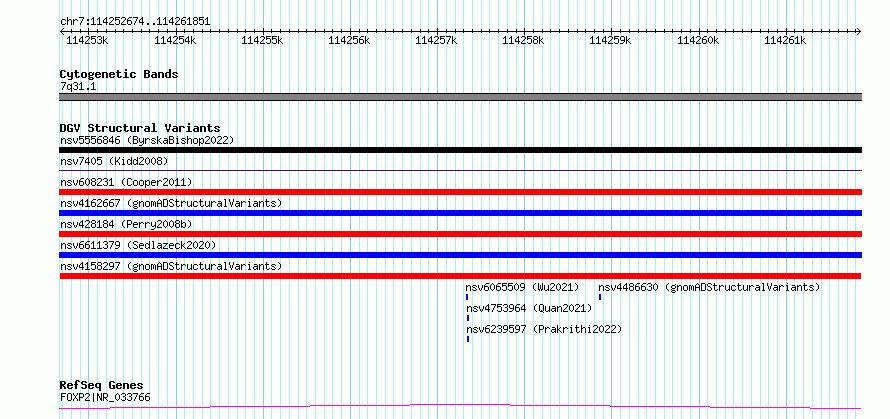Click the nsv4486630 (gnomADStructuralVariants) label
The image size is (890, 419).
[x=710, y=287]
